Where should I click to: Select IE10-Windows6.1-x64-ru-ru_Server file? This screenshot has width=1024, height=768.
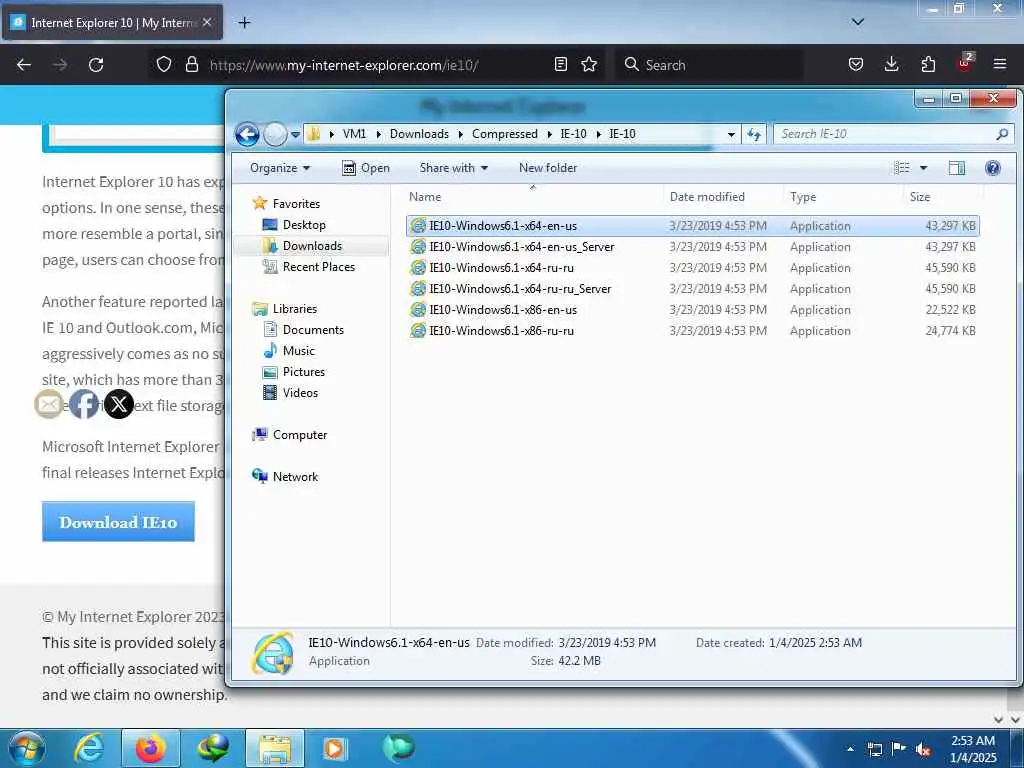pyautogui.click(x=692, y=289)
